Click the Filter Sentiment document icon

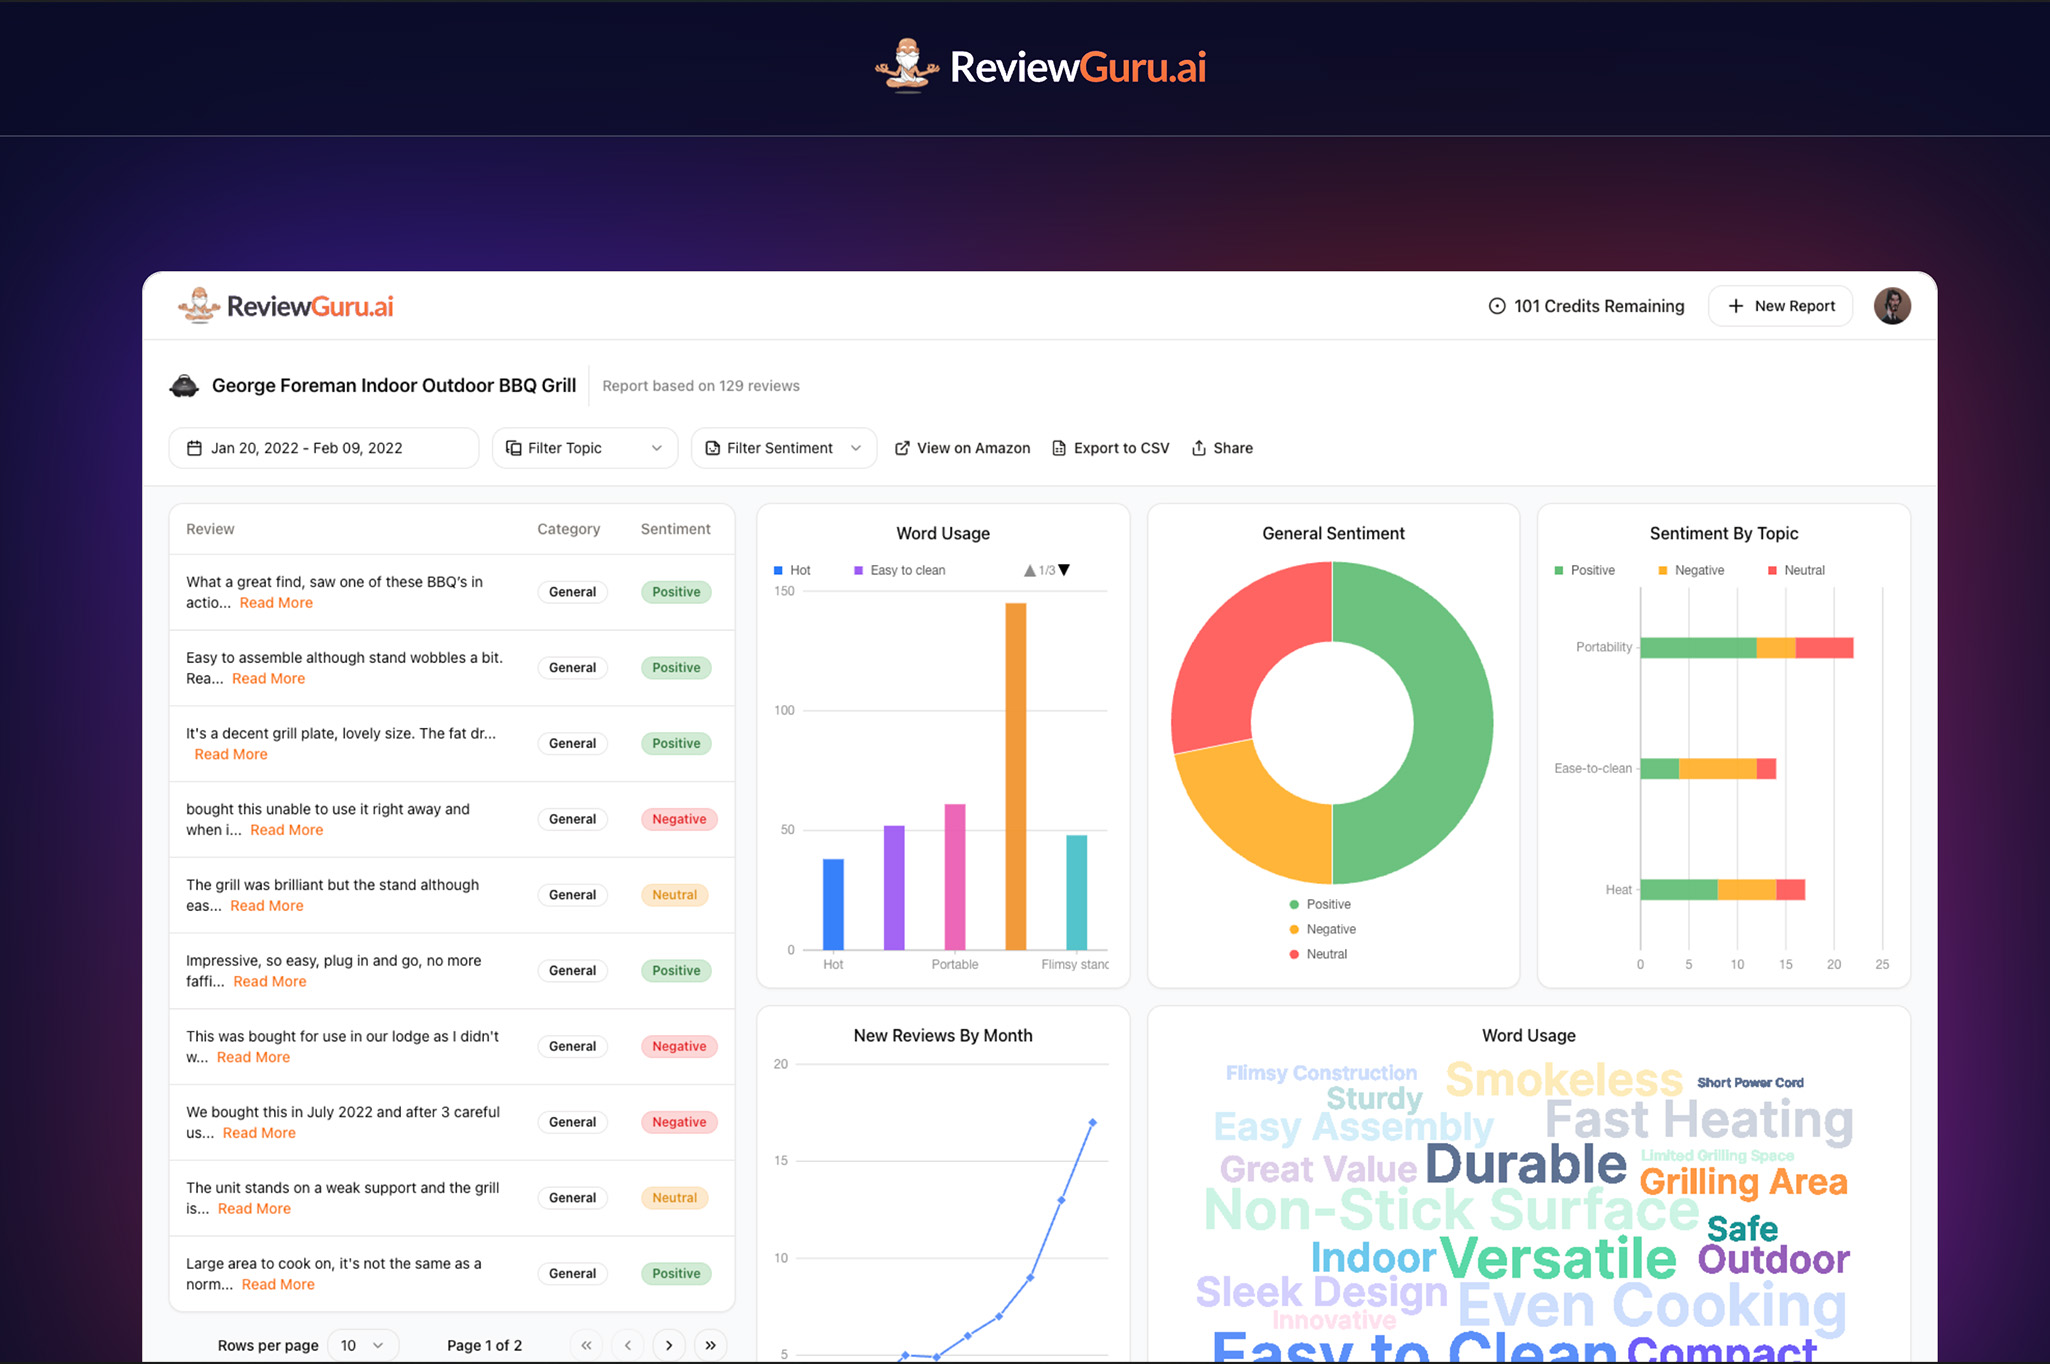[713, 448]
